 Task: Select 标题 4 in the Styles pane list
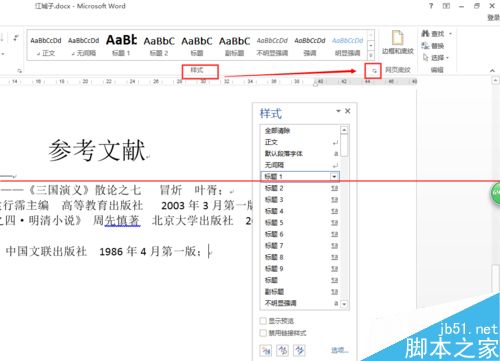[300, 211]
